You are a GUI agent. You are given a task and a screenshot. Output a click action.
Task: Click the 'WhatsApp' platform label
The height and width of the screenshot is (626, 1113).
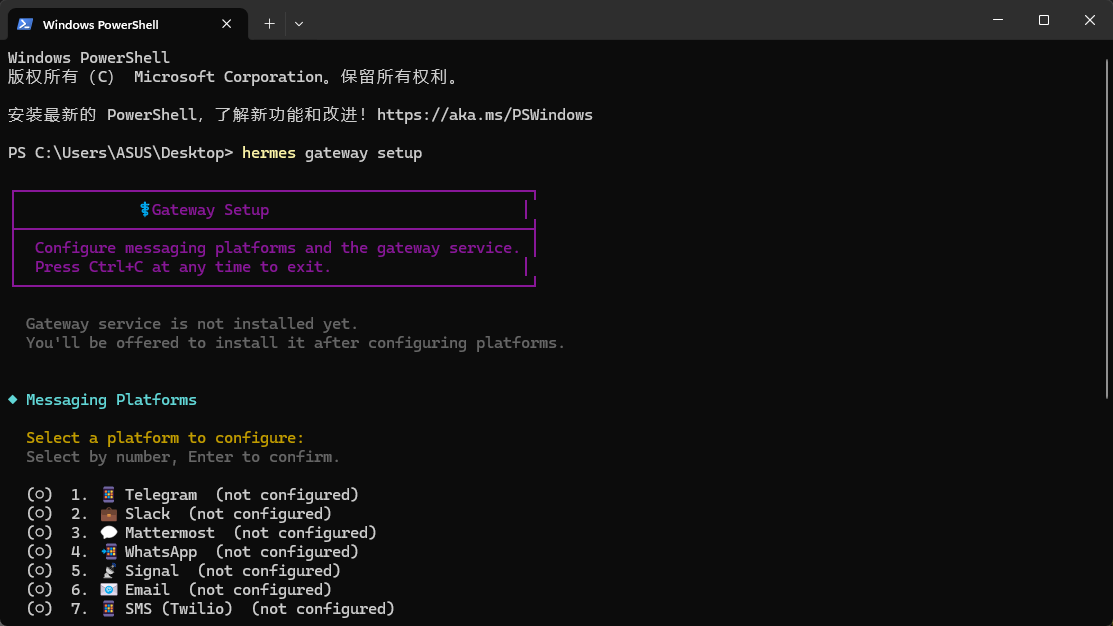[x=161, y=552]
